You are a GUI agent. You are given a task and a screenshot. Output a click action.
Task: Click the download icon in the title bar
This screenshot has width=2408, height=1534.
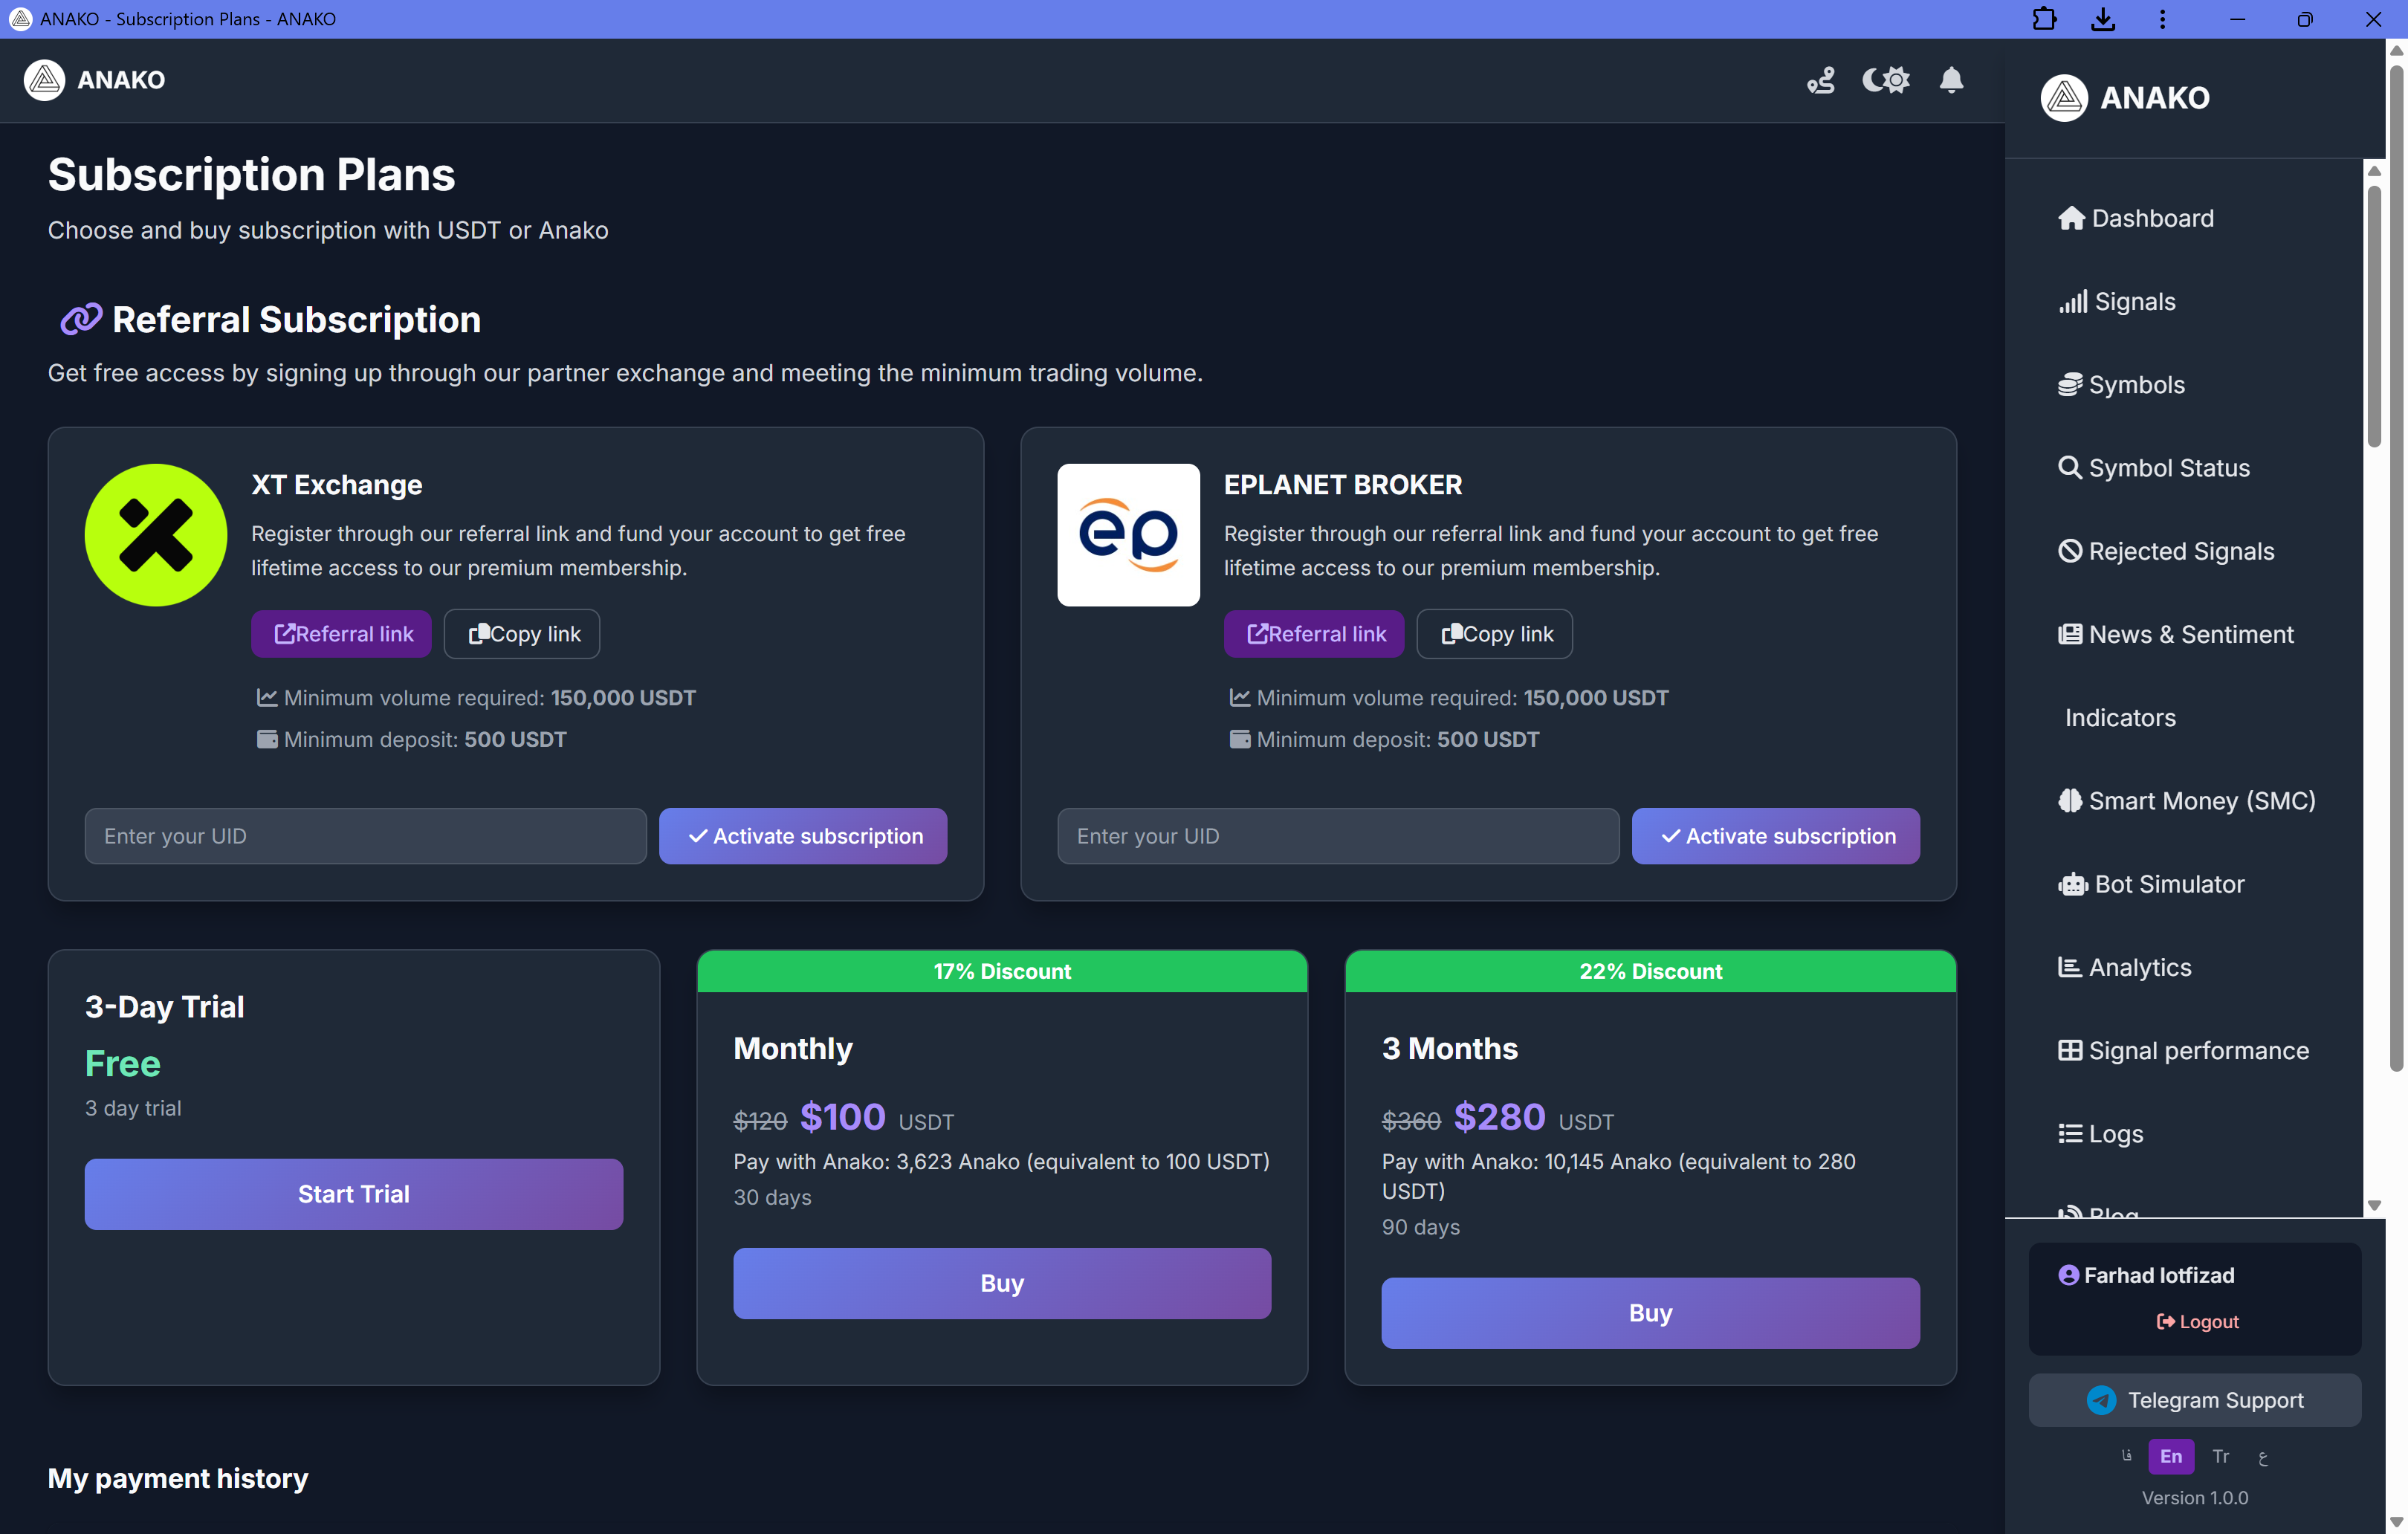click(2103, 19)
